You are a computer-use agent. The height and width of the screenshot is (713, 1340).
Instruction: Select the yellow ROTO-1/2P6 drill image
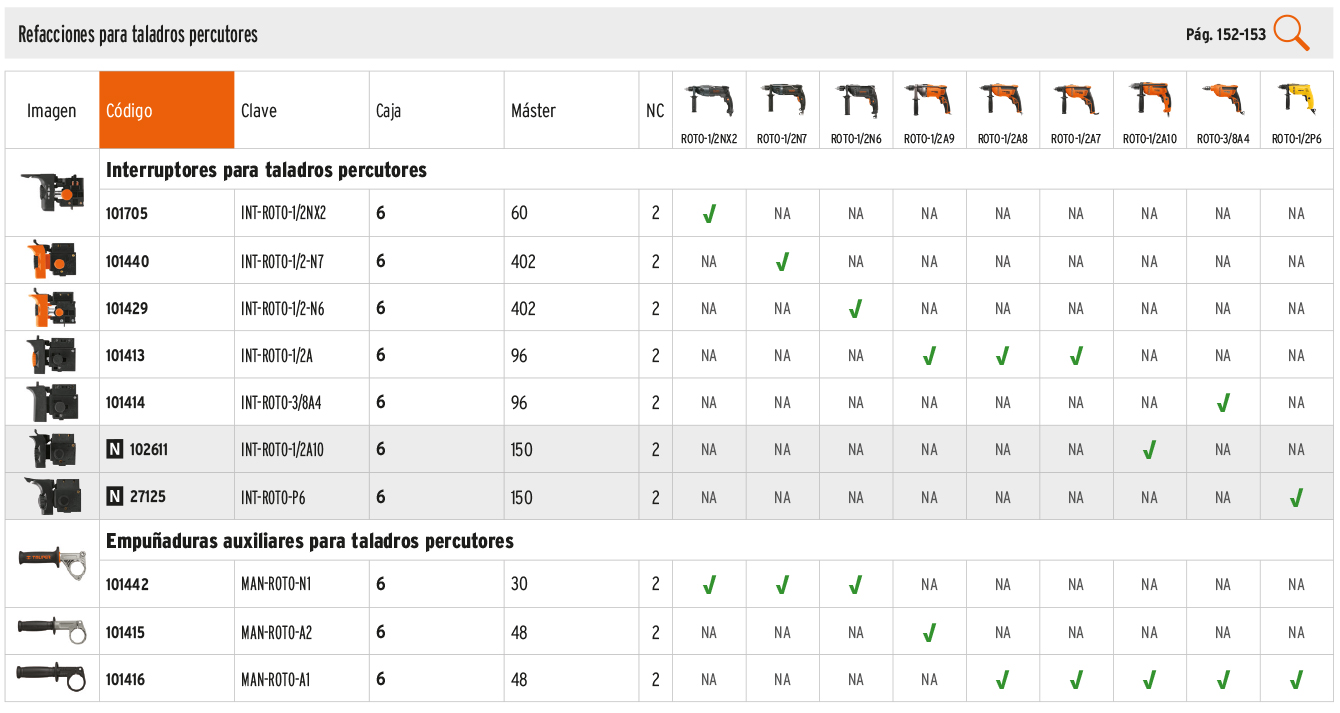[1296, 101]
